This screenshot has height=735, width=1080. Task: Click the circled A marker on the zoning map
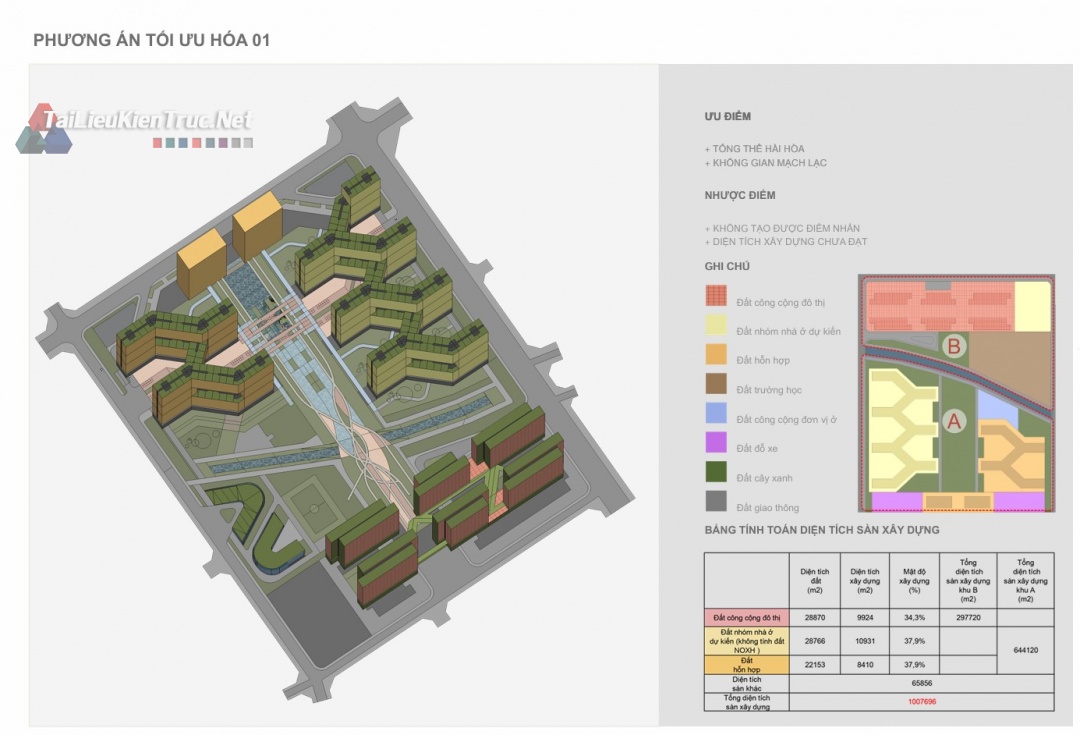[x=953, y=422]
